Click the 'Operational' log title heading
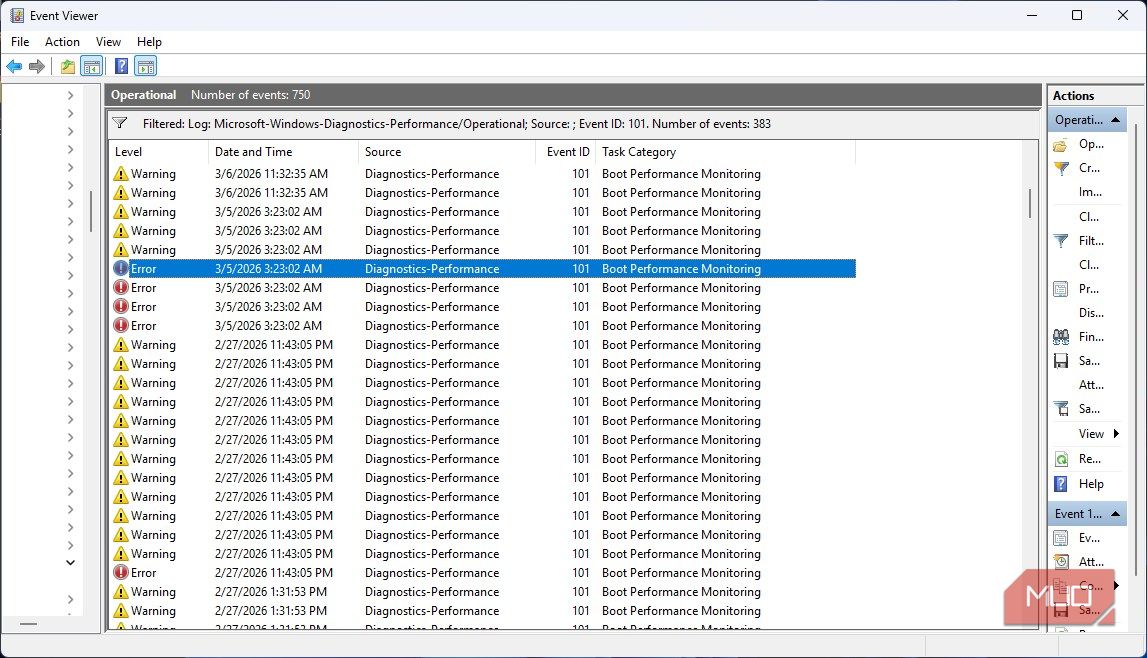This screenshot has width=1147, height=658. click(x=143, y=95)
